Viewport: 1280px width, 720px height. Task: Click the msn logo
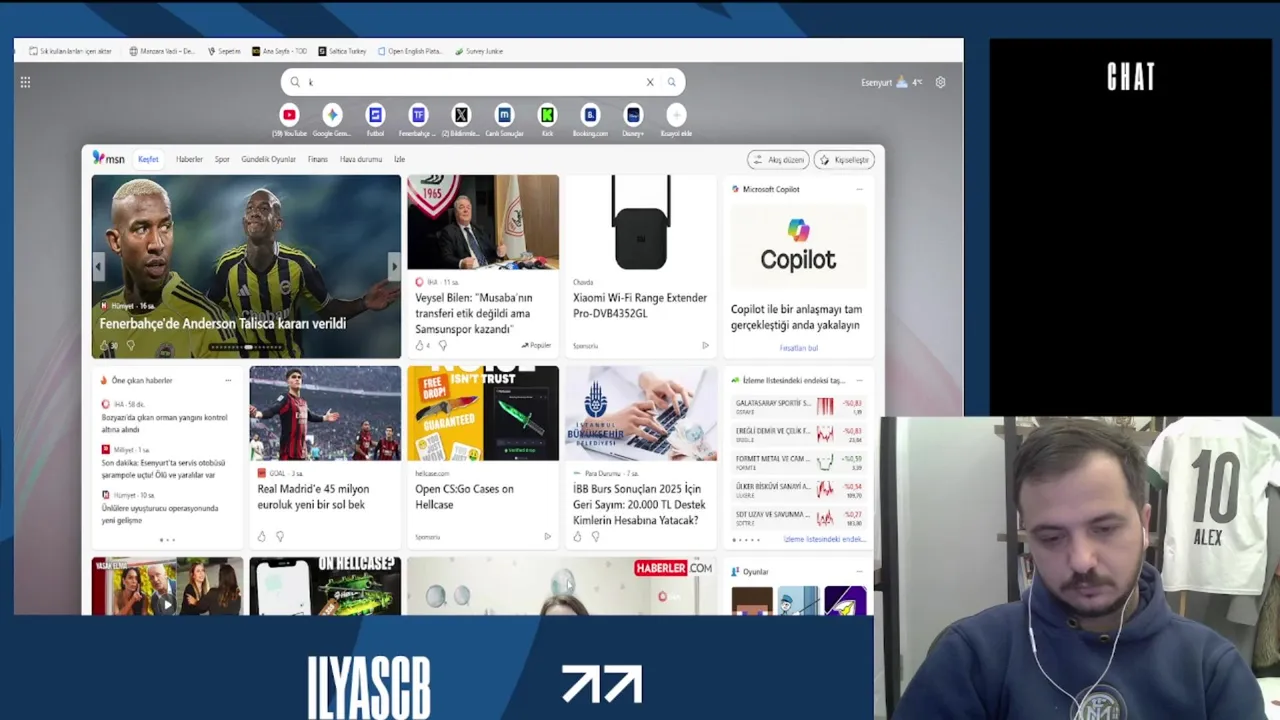(109, 158)
